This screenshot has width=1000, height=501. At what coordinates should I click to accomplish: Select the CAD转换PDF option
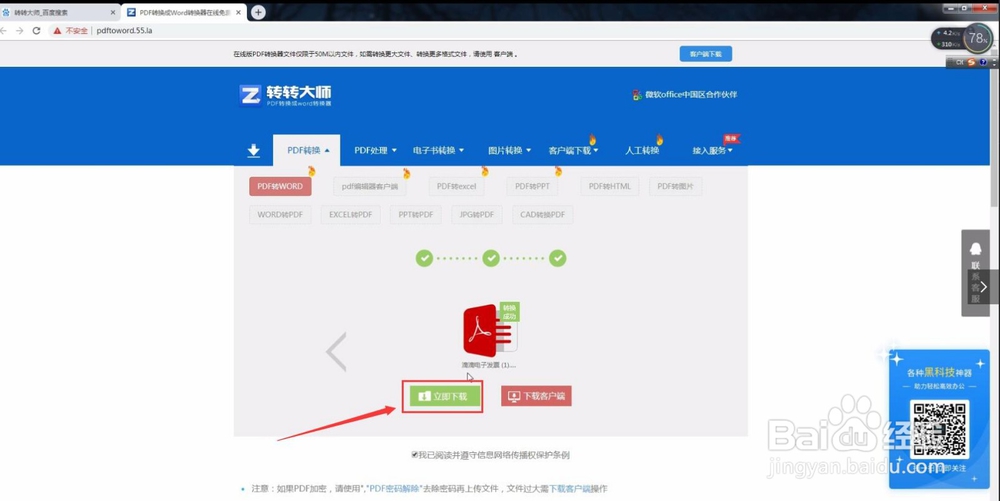pyautogui.click(x=542, y=215)
